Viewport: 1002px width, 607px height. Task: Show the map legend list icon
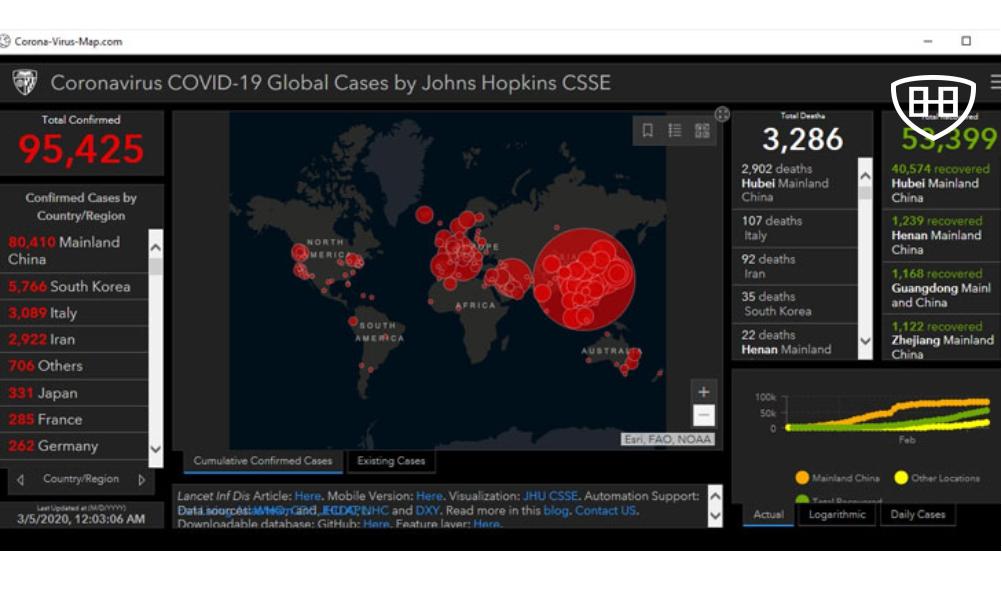(675, 130)
